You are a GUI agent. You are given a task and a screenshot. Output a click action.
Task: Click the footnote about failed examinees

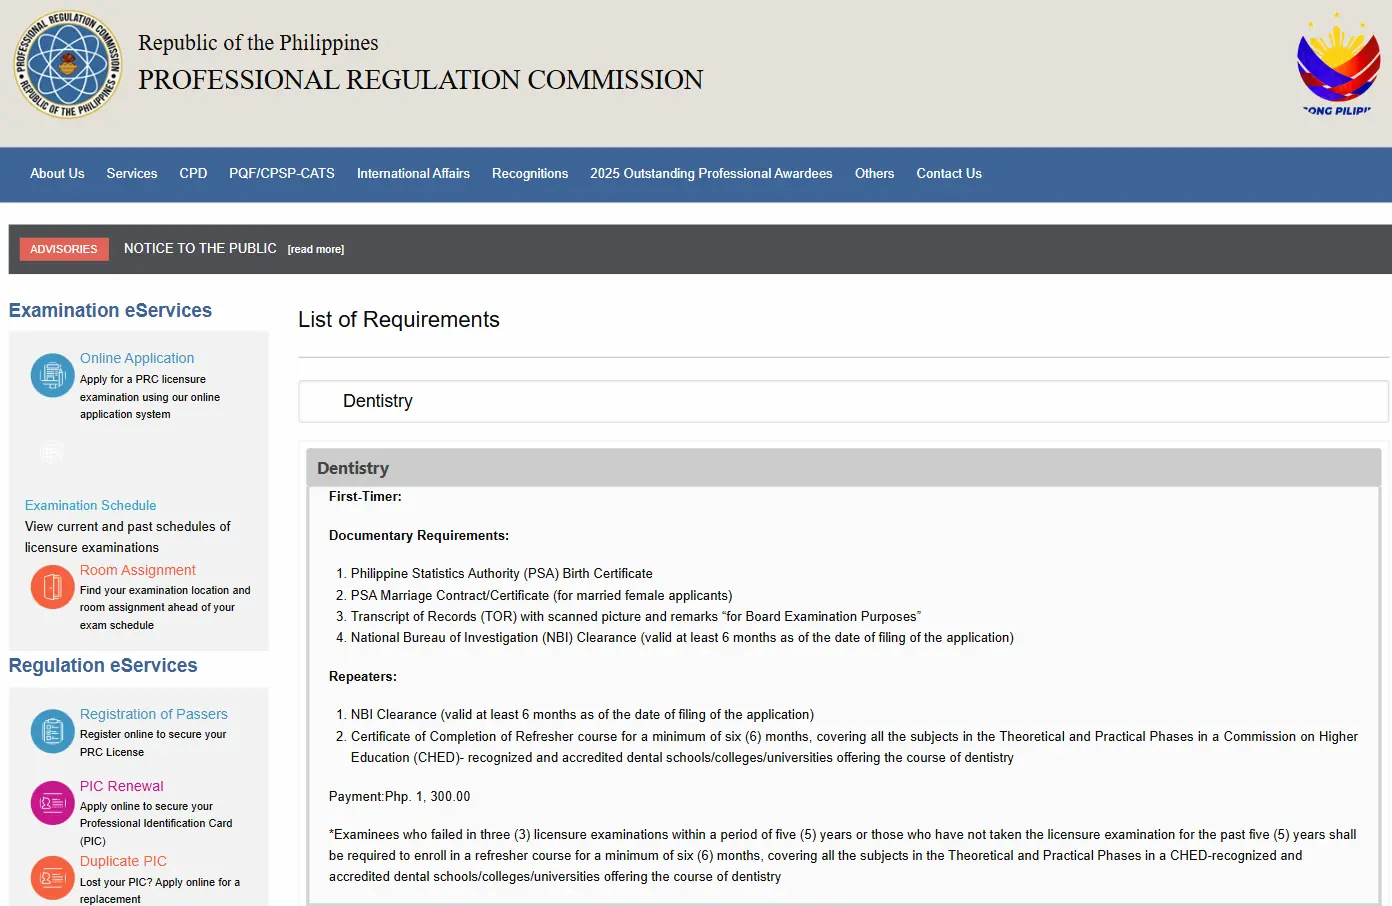[843, 855]
